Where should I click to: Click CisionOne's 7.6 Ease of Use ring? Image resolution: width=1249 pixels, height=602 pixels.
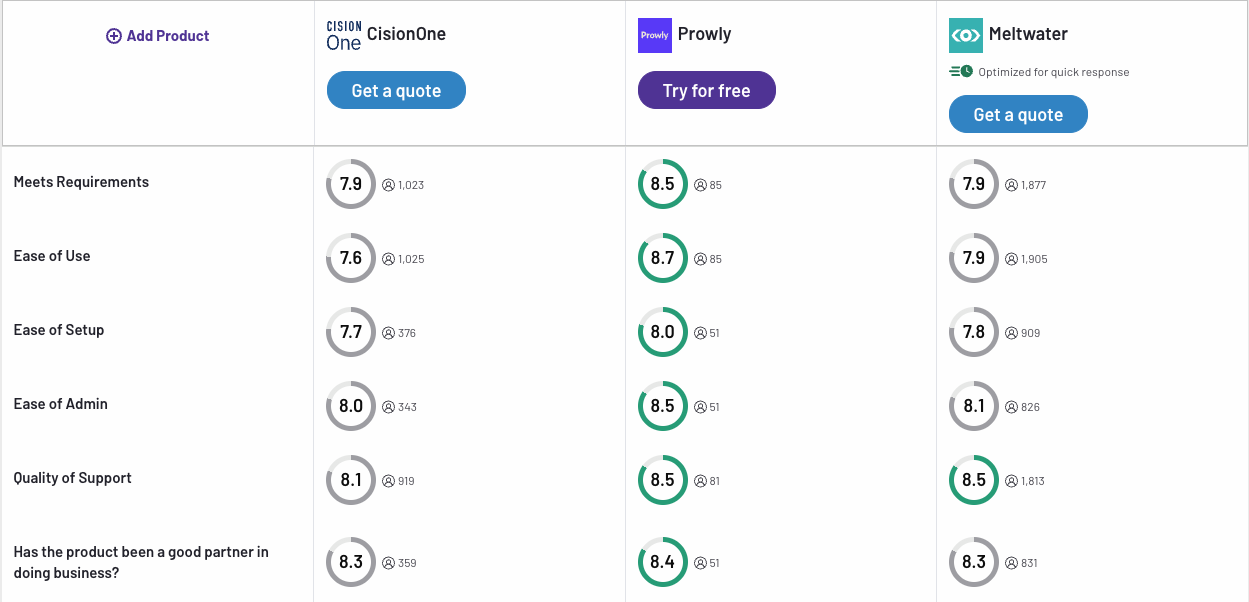351,258
